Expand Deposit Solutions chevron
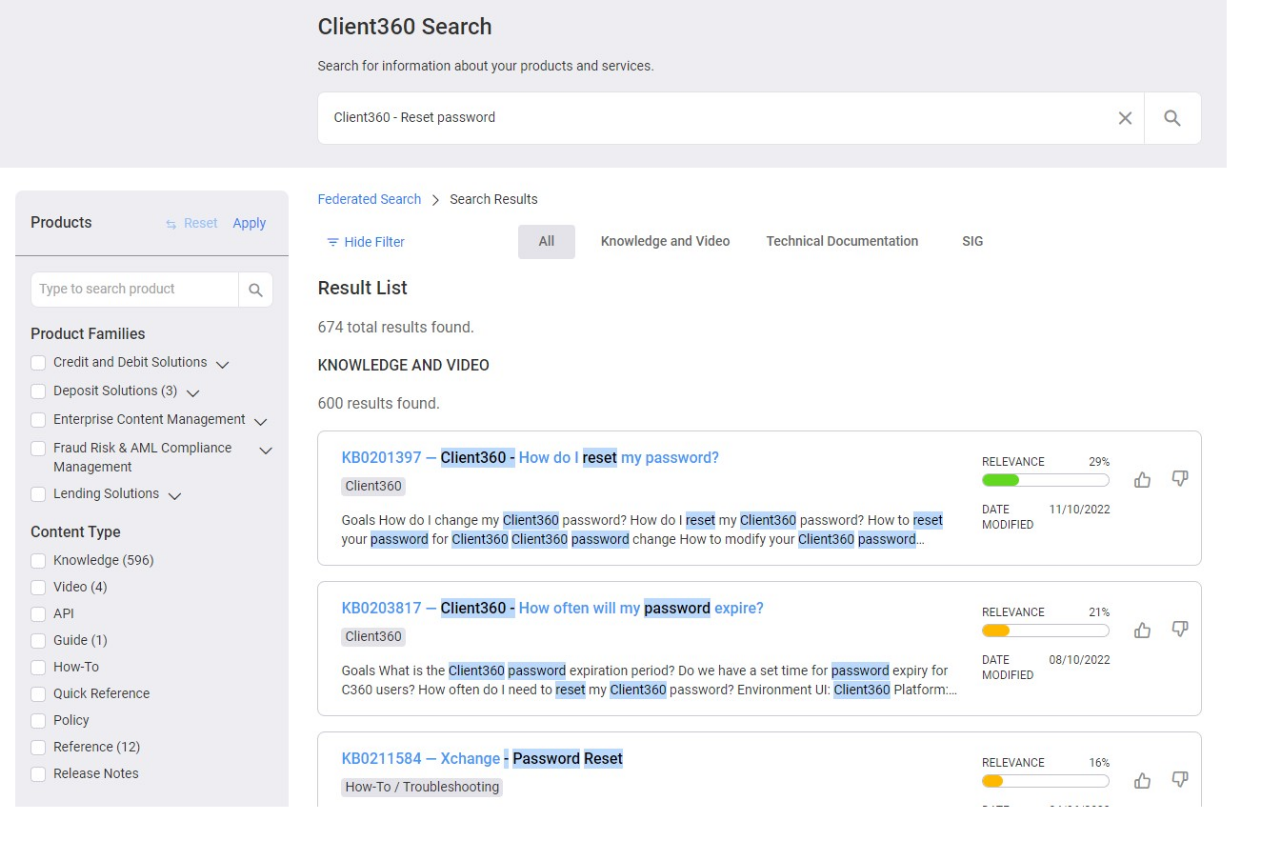The width and height of the screenshot is (1288, 847). tap(193, 392)
